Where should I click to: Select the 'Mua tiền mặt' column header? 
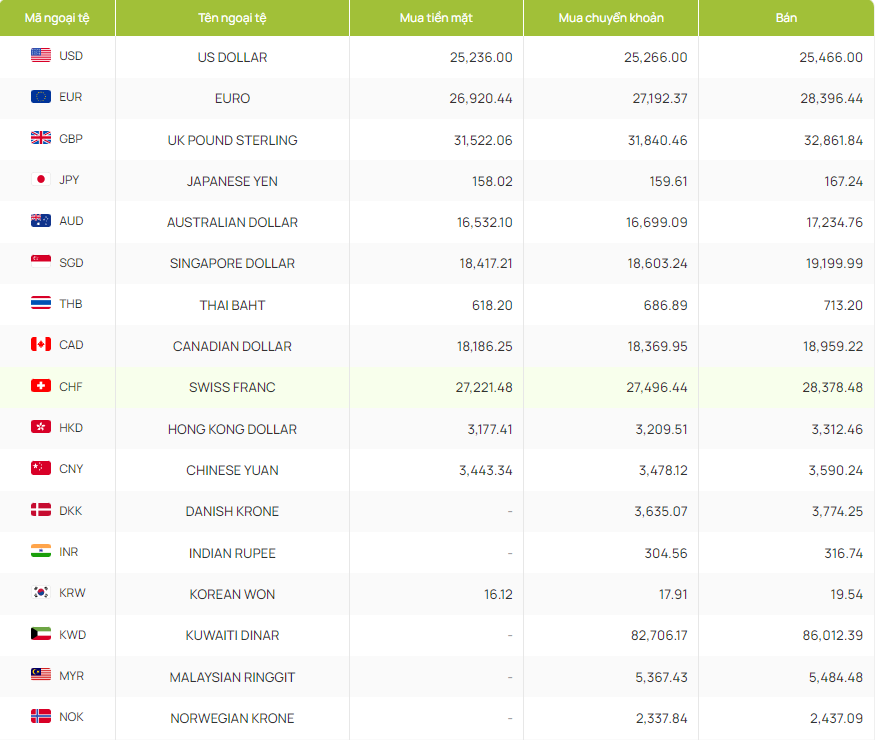436,18
